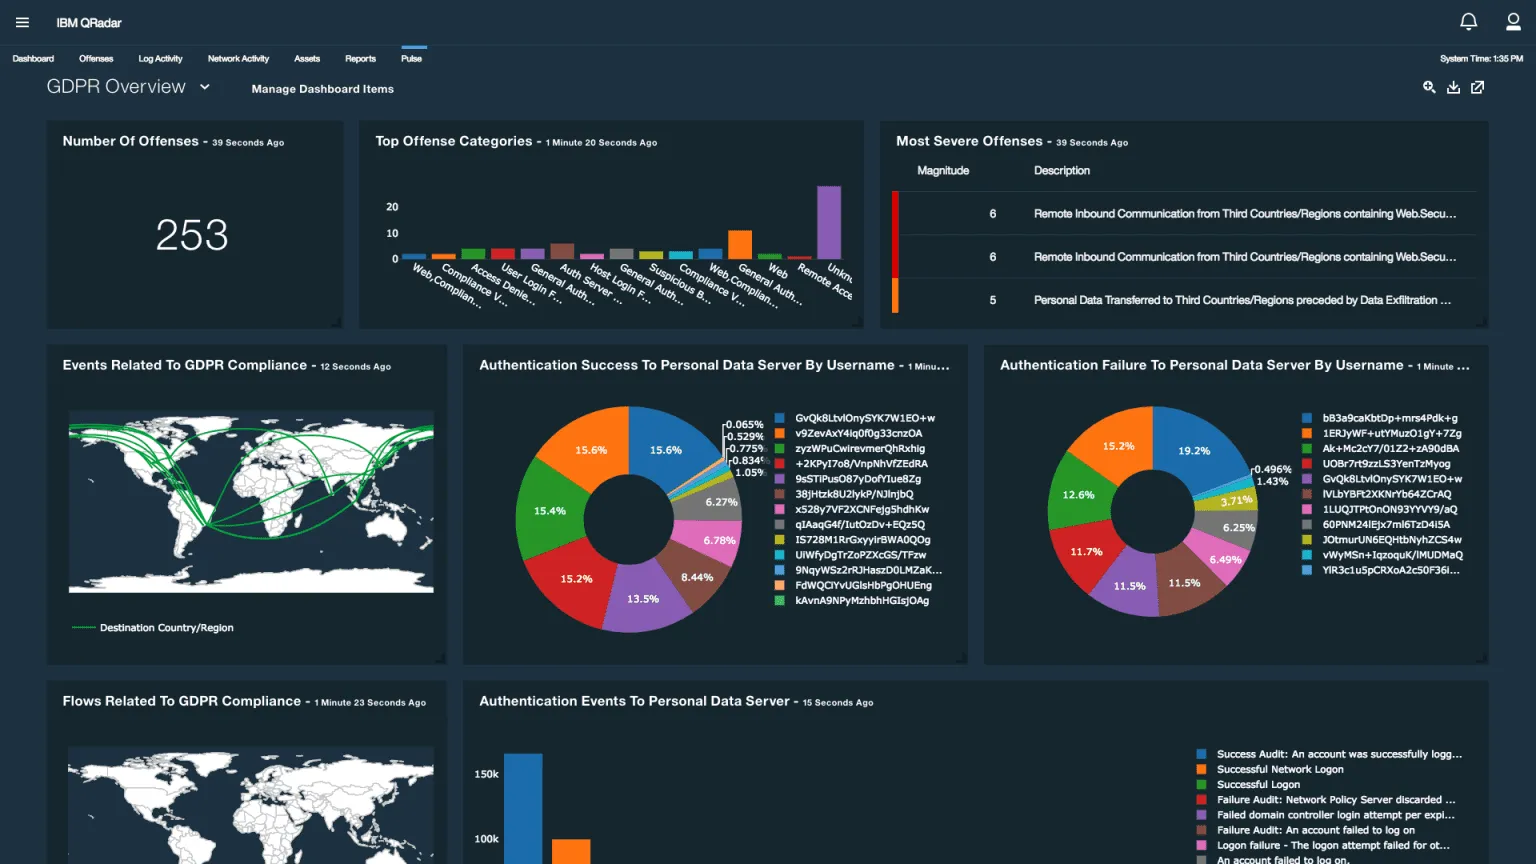This screenshot has height=864, width=1536.
Task: Expand the GDPR Overview dashboard dropdown
Action: click(x=205, y=87)
